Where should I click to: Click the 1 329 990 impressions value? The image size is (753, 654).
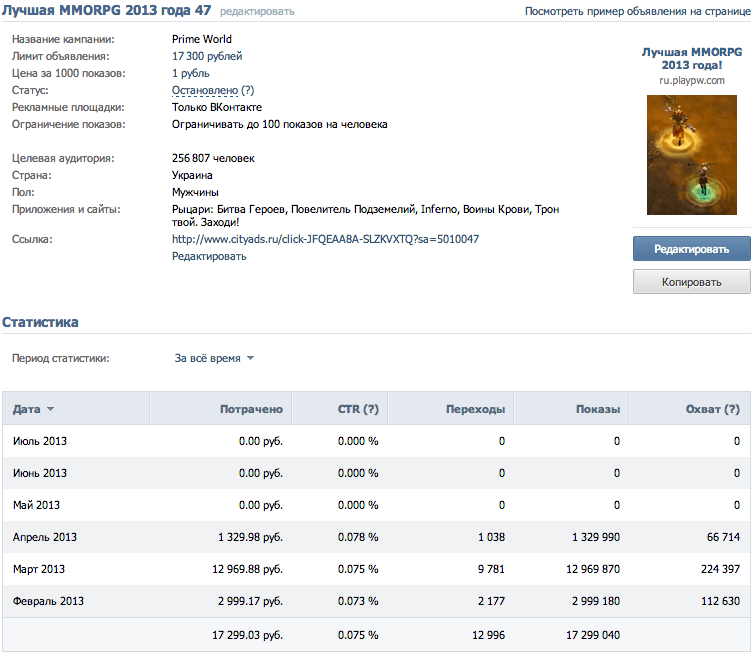pos(596,537)
